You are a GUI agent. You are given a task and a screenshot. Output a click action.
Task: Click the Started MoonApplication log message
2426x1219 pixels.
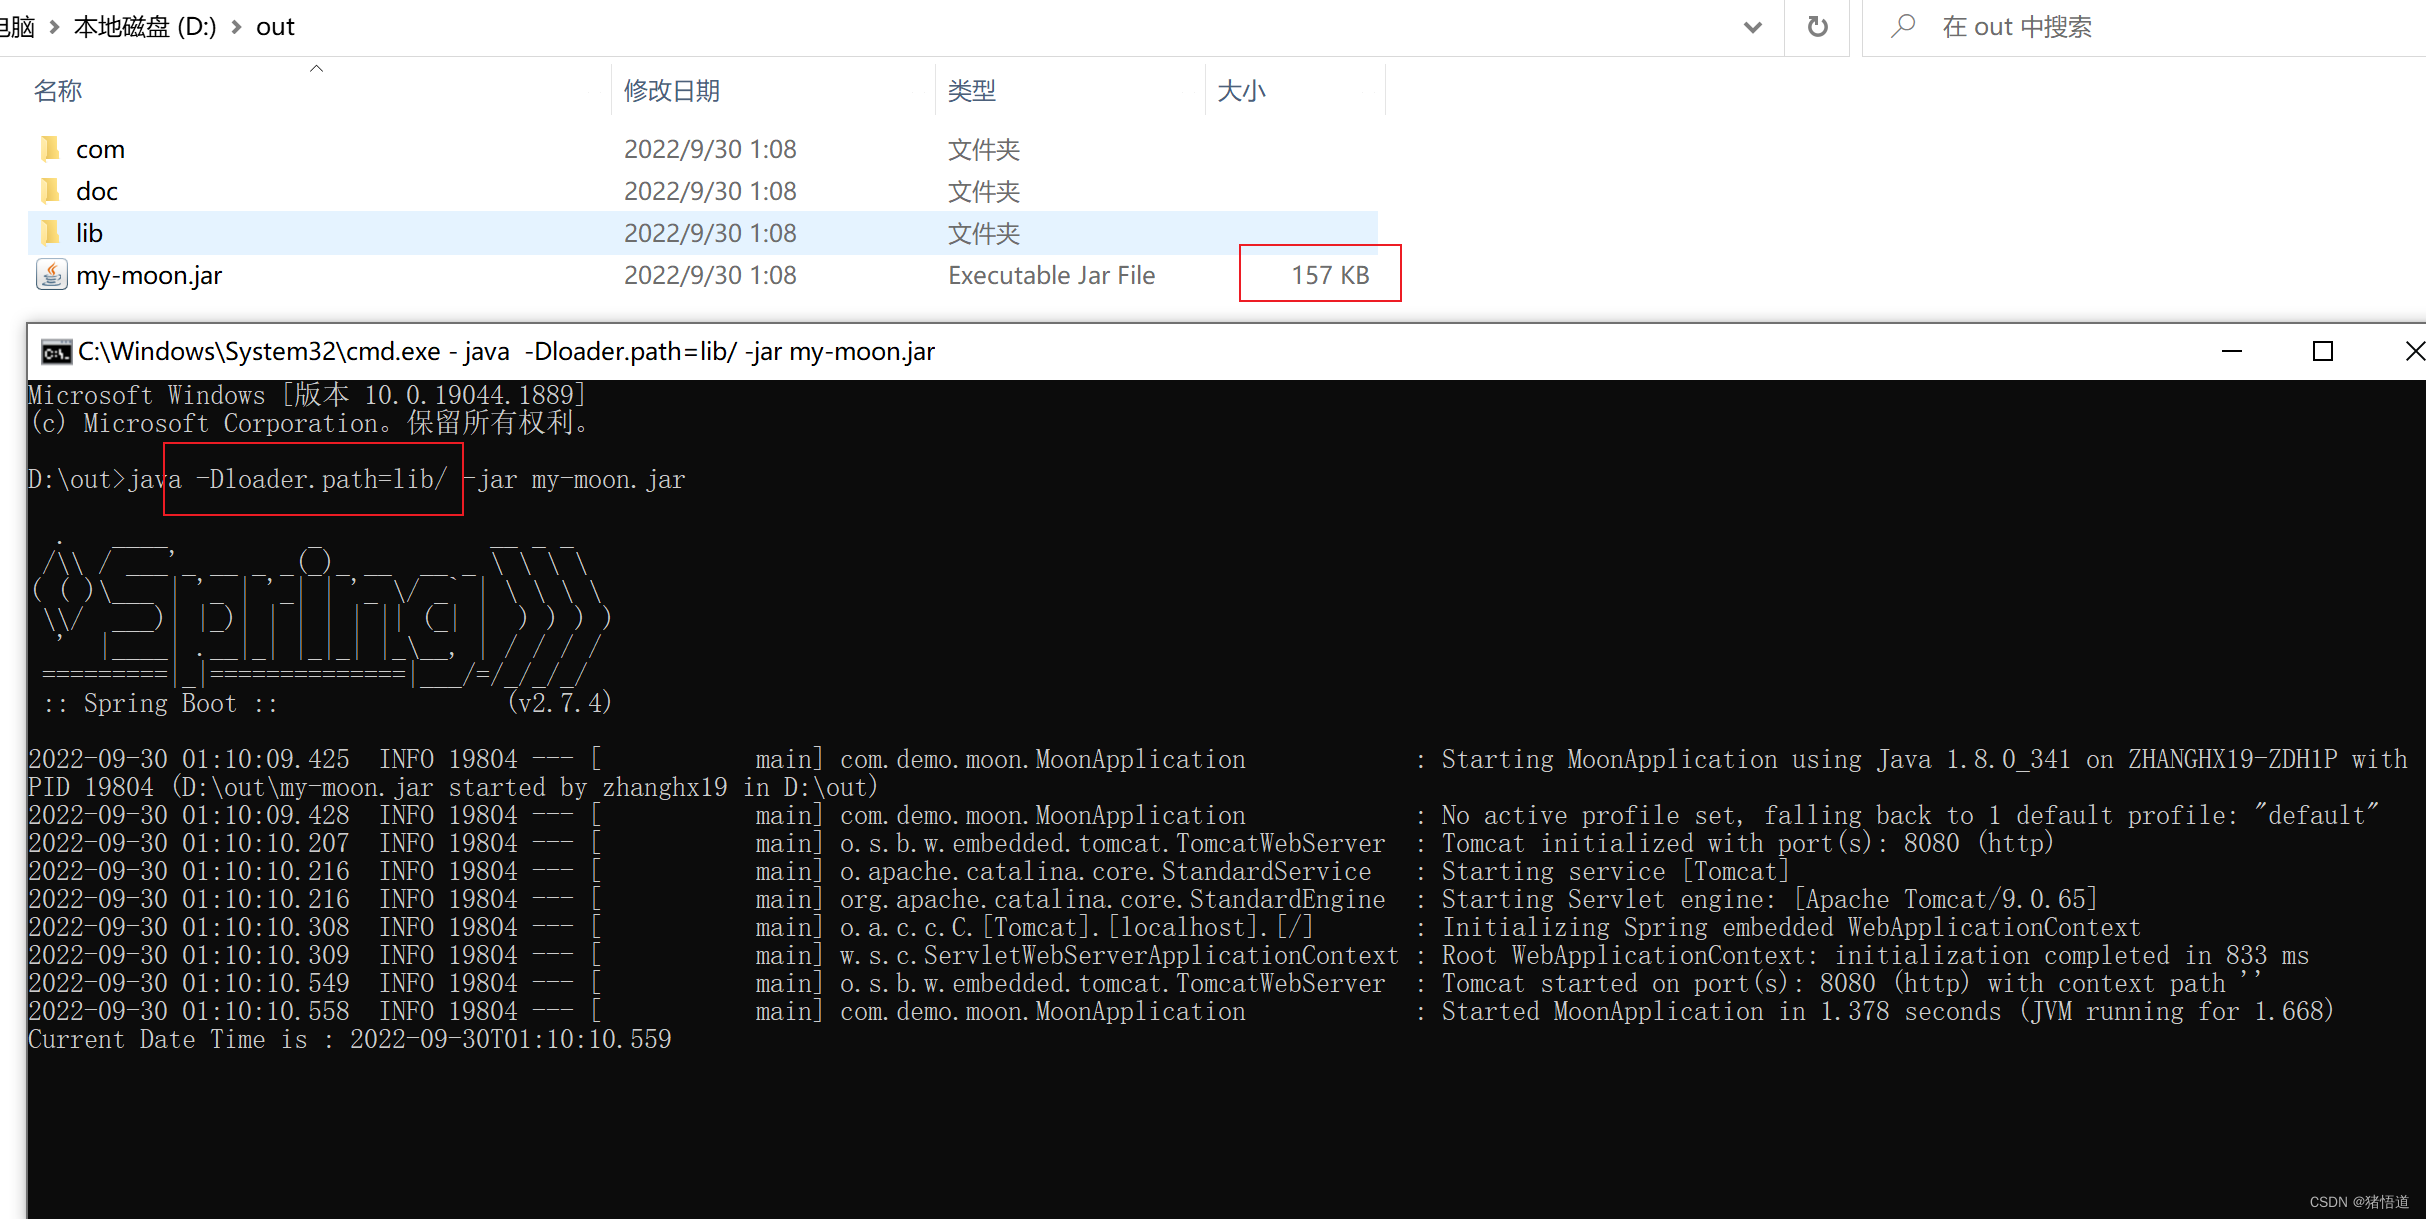point(1887,1012)
